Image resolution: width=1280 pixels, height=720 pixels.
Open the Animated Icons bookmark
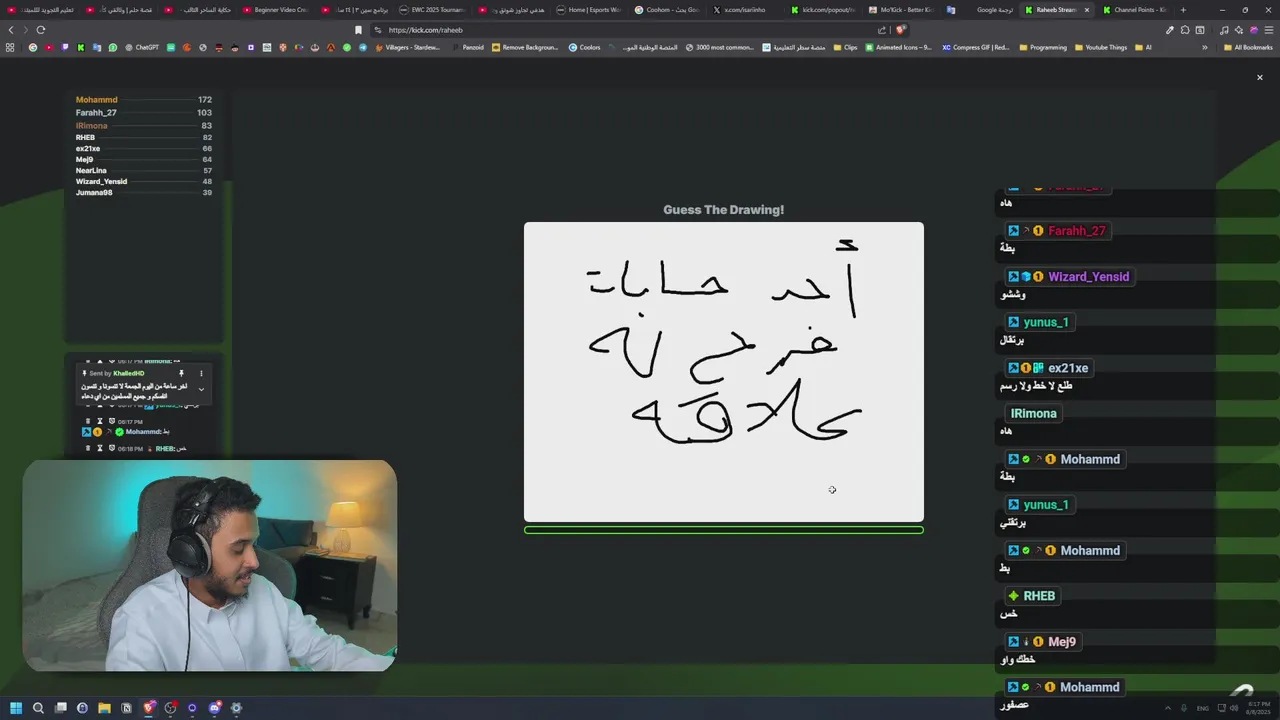898,47
